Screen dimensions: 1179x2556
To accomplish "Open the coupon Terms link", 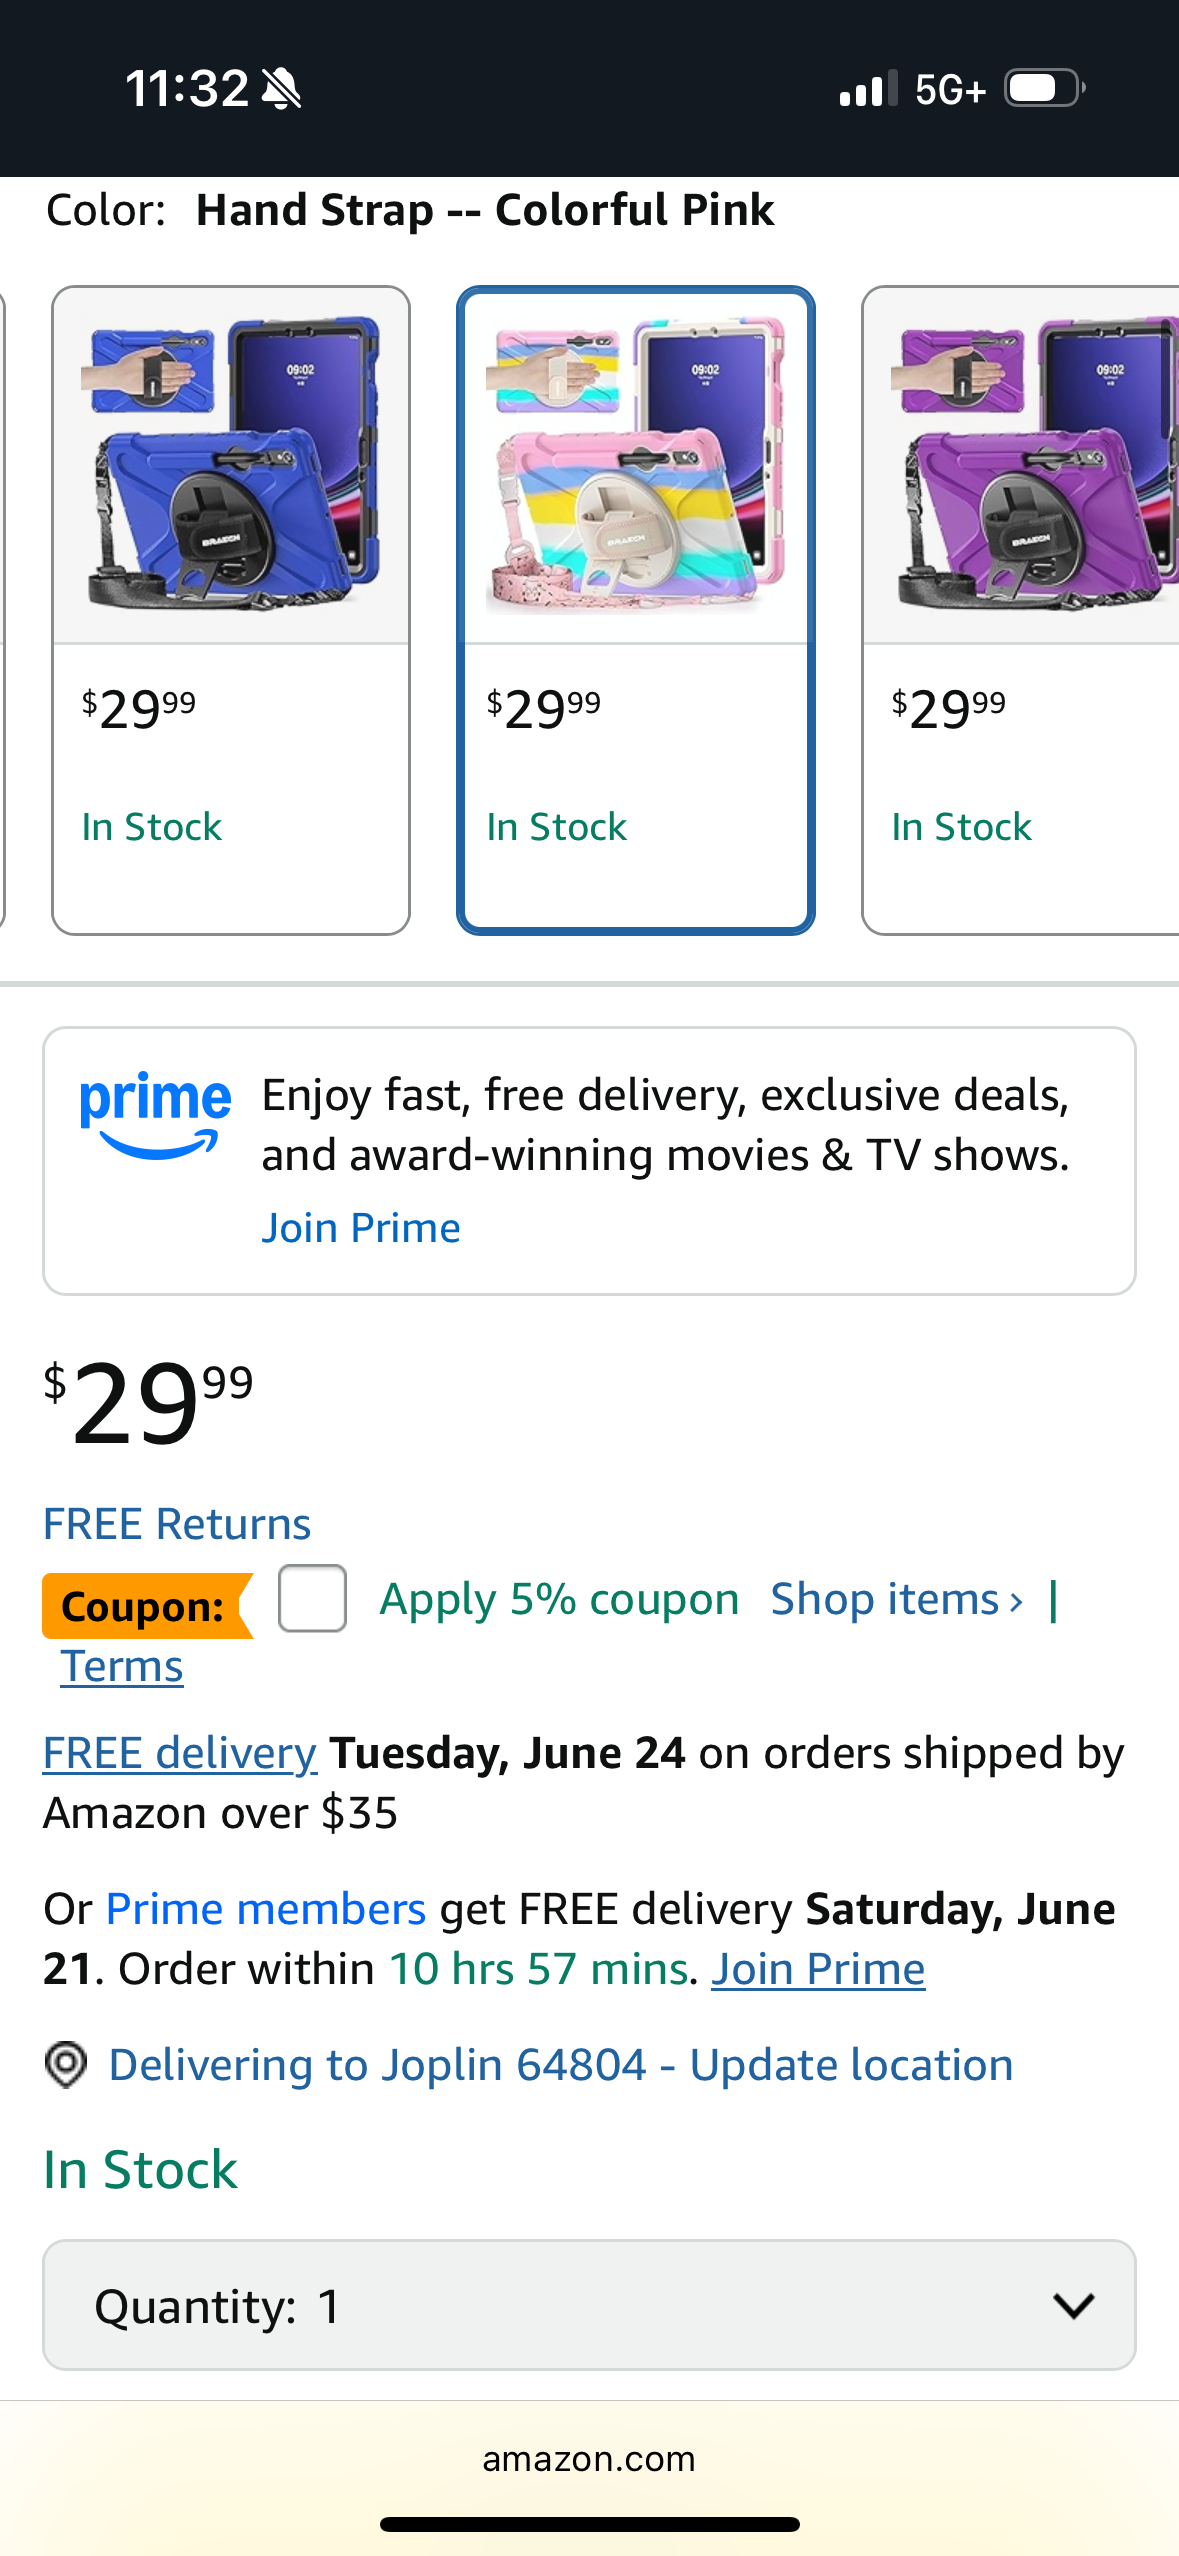I will click(x=122, y=1667).
